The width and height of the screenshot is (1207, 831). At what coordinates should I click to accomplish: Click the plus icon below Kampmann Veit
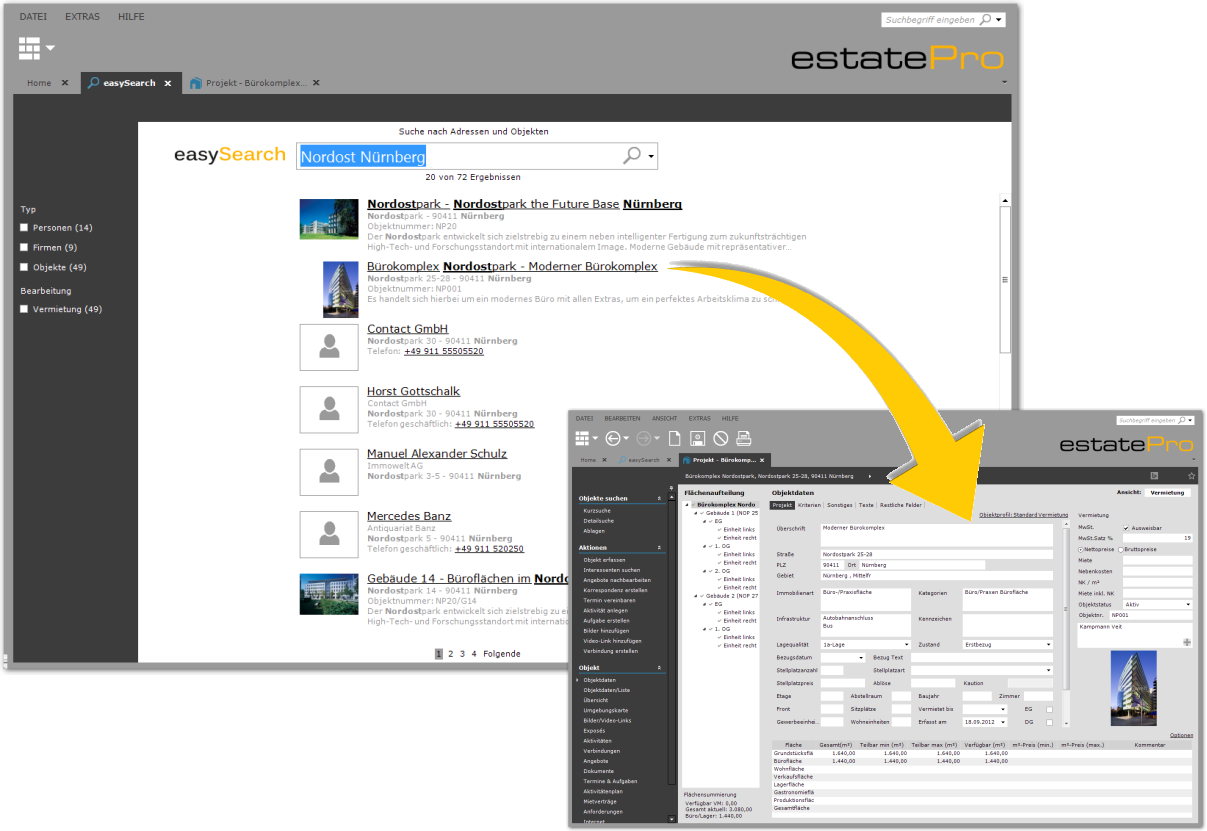[x=1187, y=643]
